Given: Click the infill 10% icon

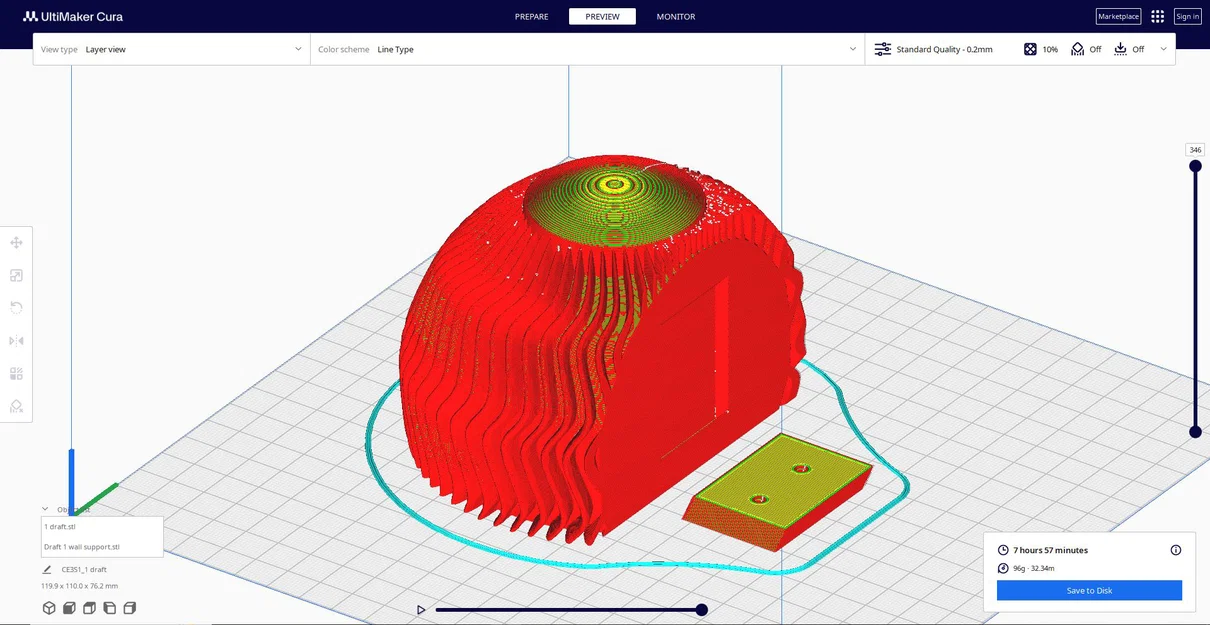Looking at the screenshot, I should [x=1030, y=49].
